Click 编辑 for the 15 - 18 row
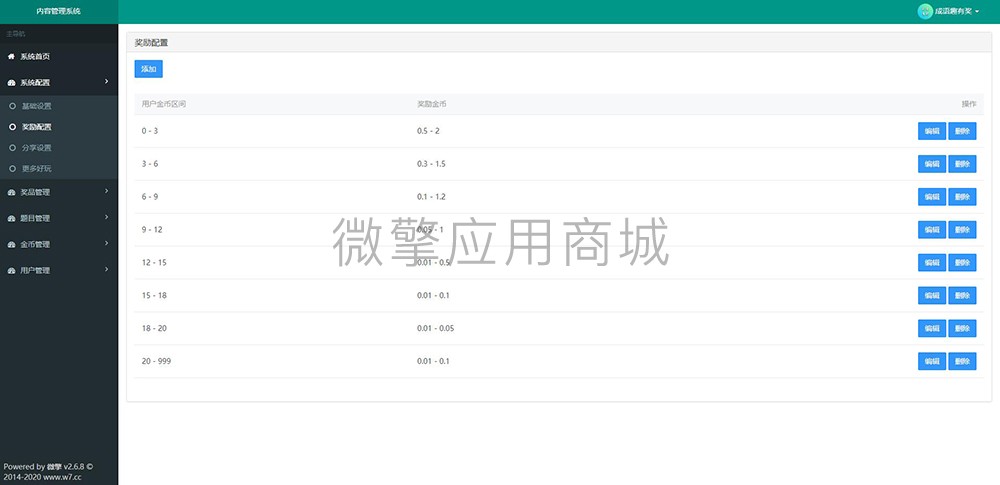Viewport: 1000px width, 485px height. [x=932, y=295]
